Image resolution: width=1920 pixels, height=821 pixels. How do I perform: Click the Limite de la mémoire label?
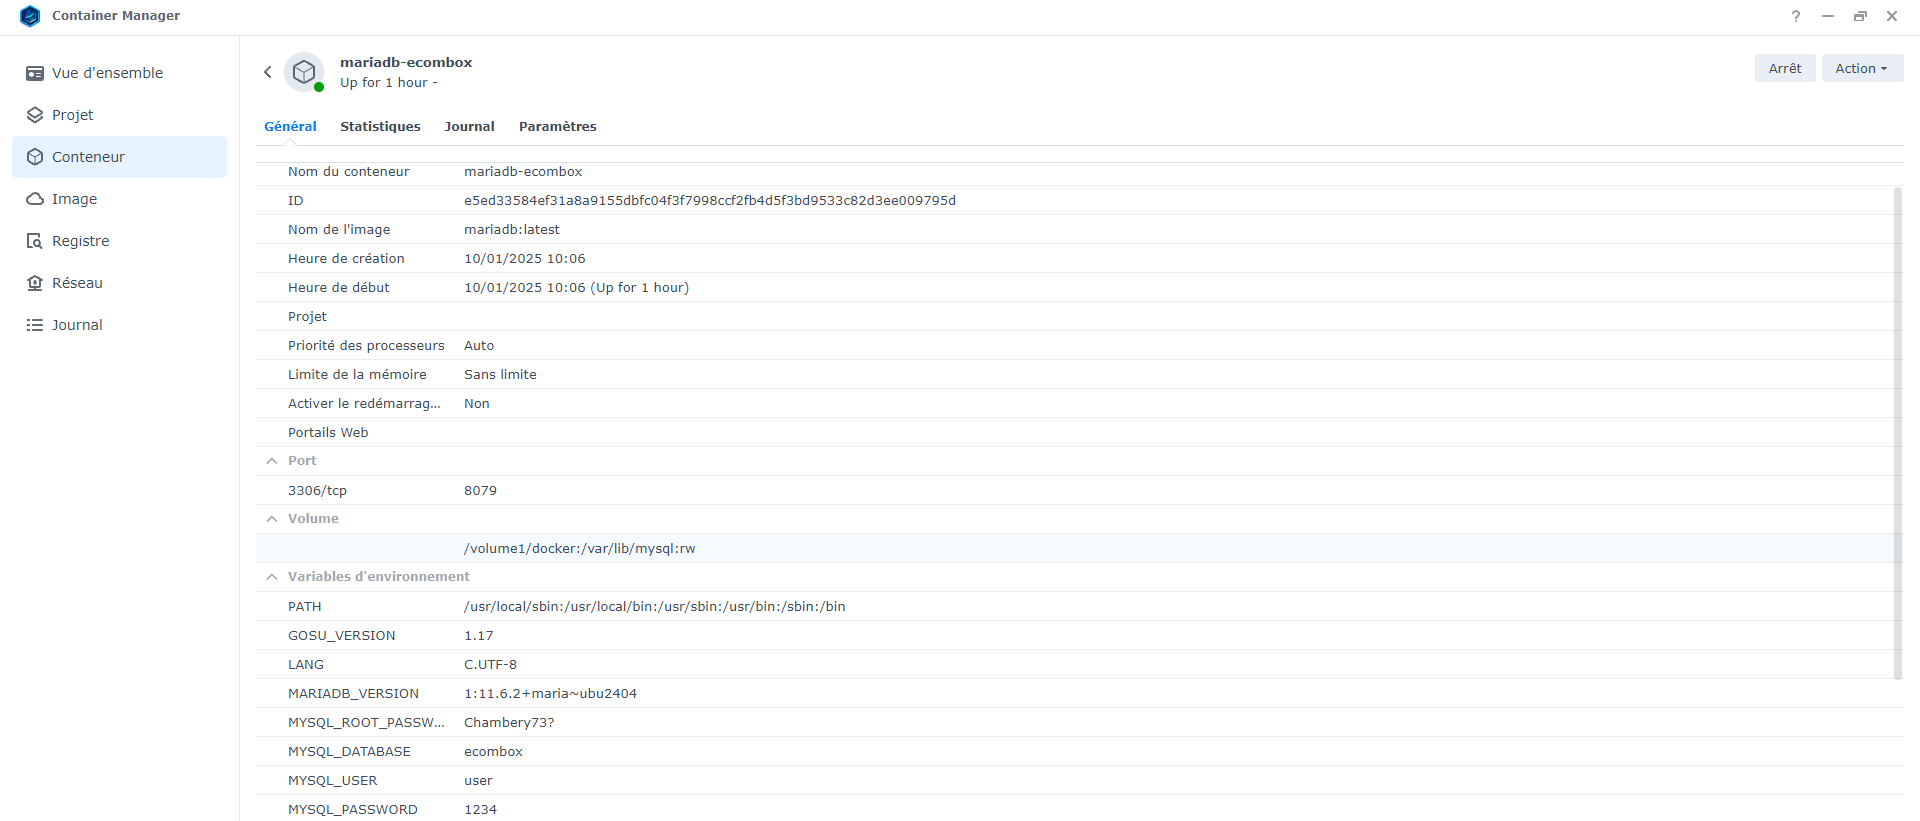click(x=357, y=375)
